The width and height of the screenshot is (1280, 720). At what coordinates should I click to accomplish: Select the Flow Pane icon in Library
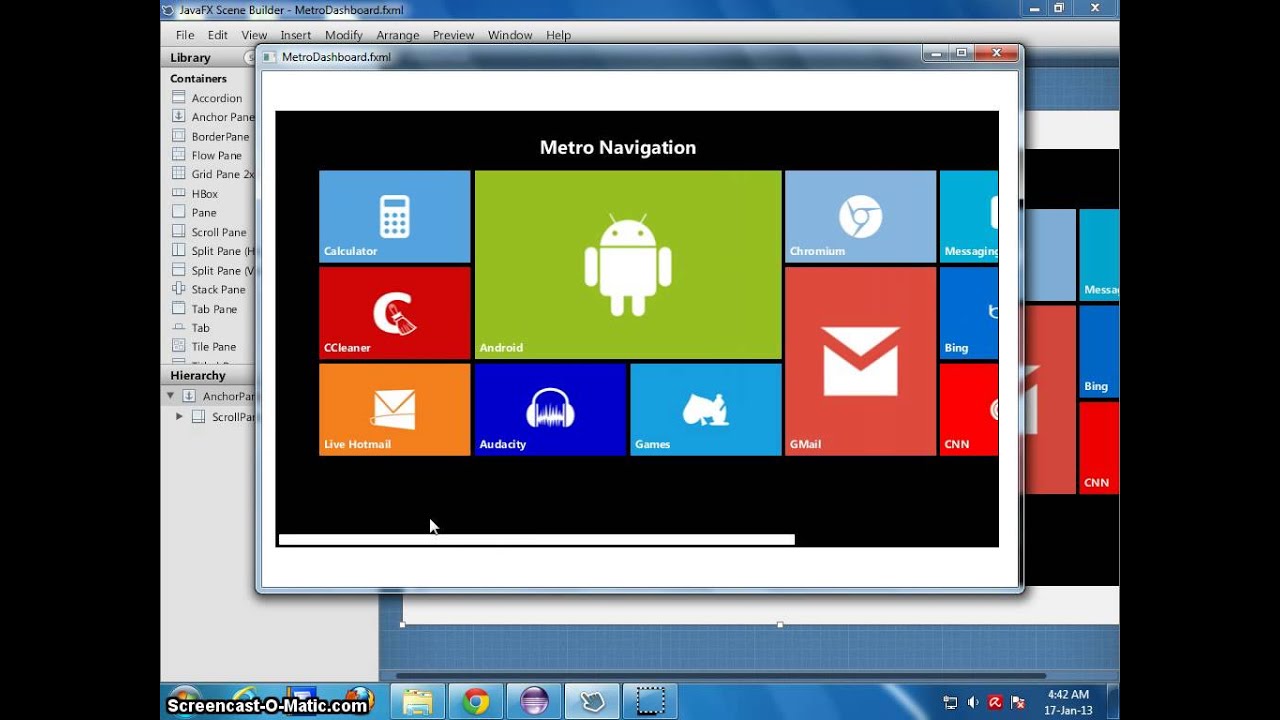(x=179, y=155)
